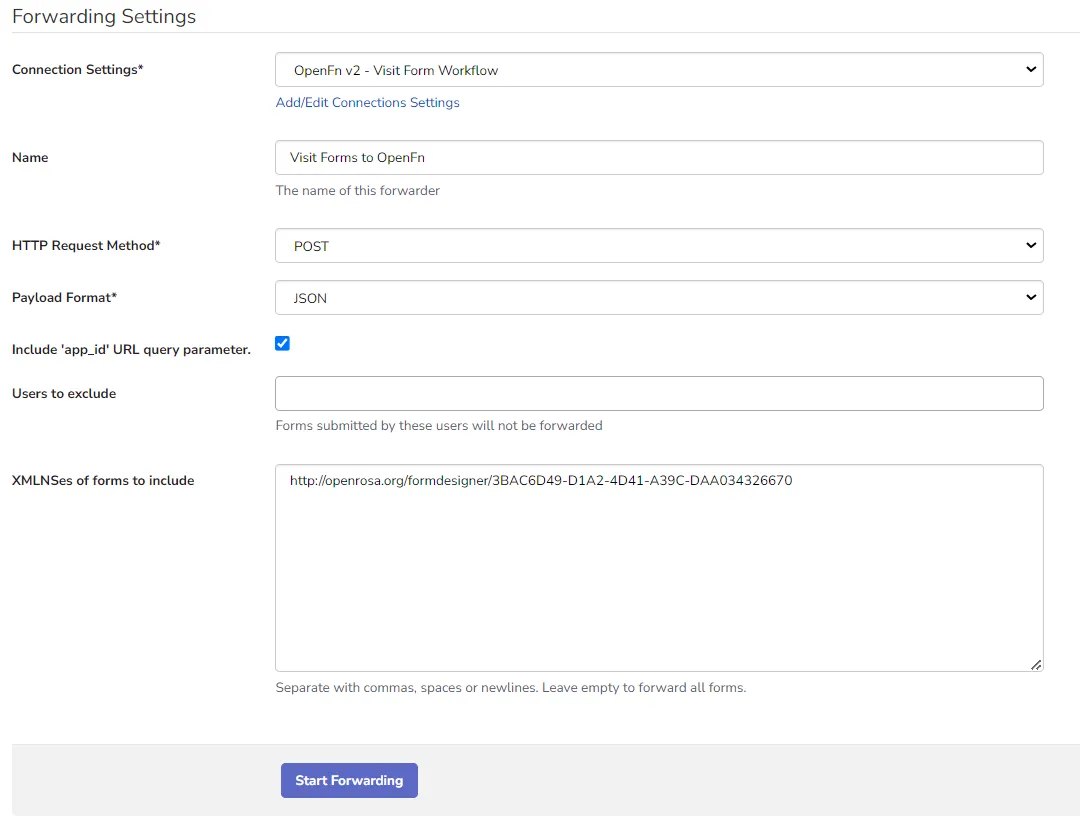Open Add/Edit Connections Settings link
Screen dimensions: 1080x817
pos(367,103)
